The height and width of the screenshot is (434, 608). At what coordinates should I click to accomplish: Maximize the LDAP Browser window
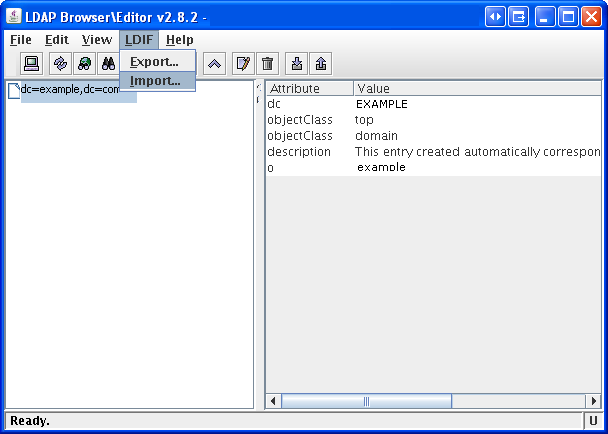568,17
